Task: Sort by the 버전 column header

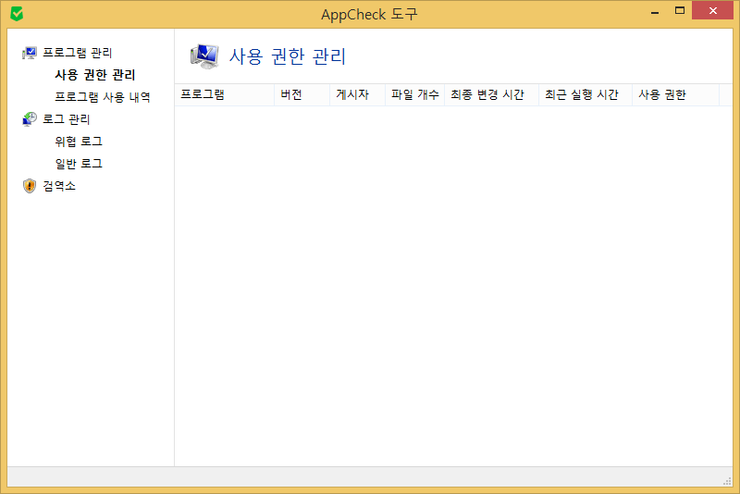Action: [x=302, y=95]
